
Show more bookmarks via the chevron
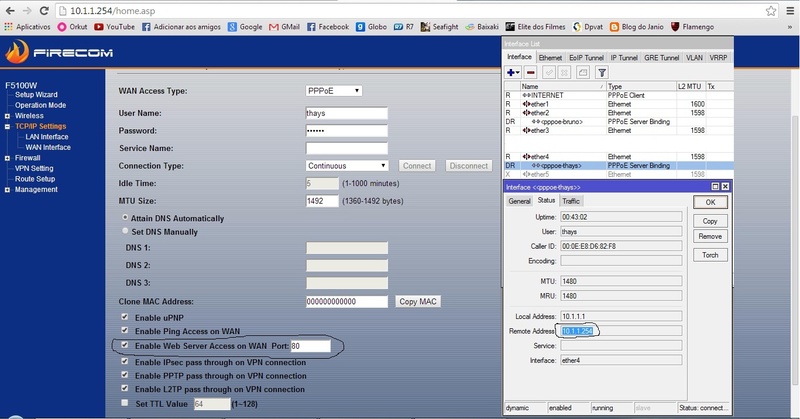coord(790,27)
